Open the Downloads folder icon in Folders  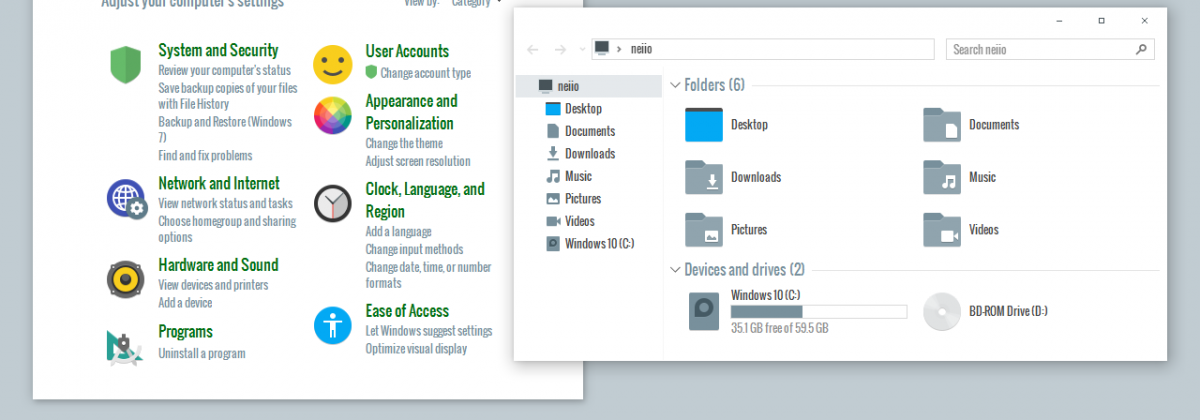tap(704, 176)
